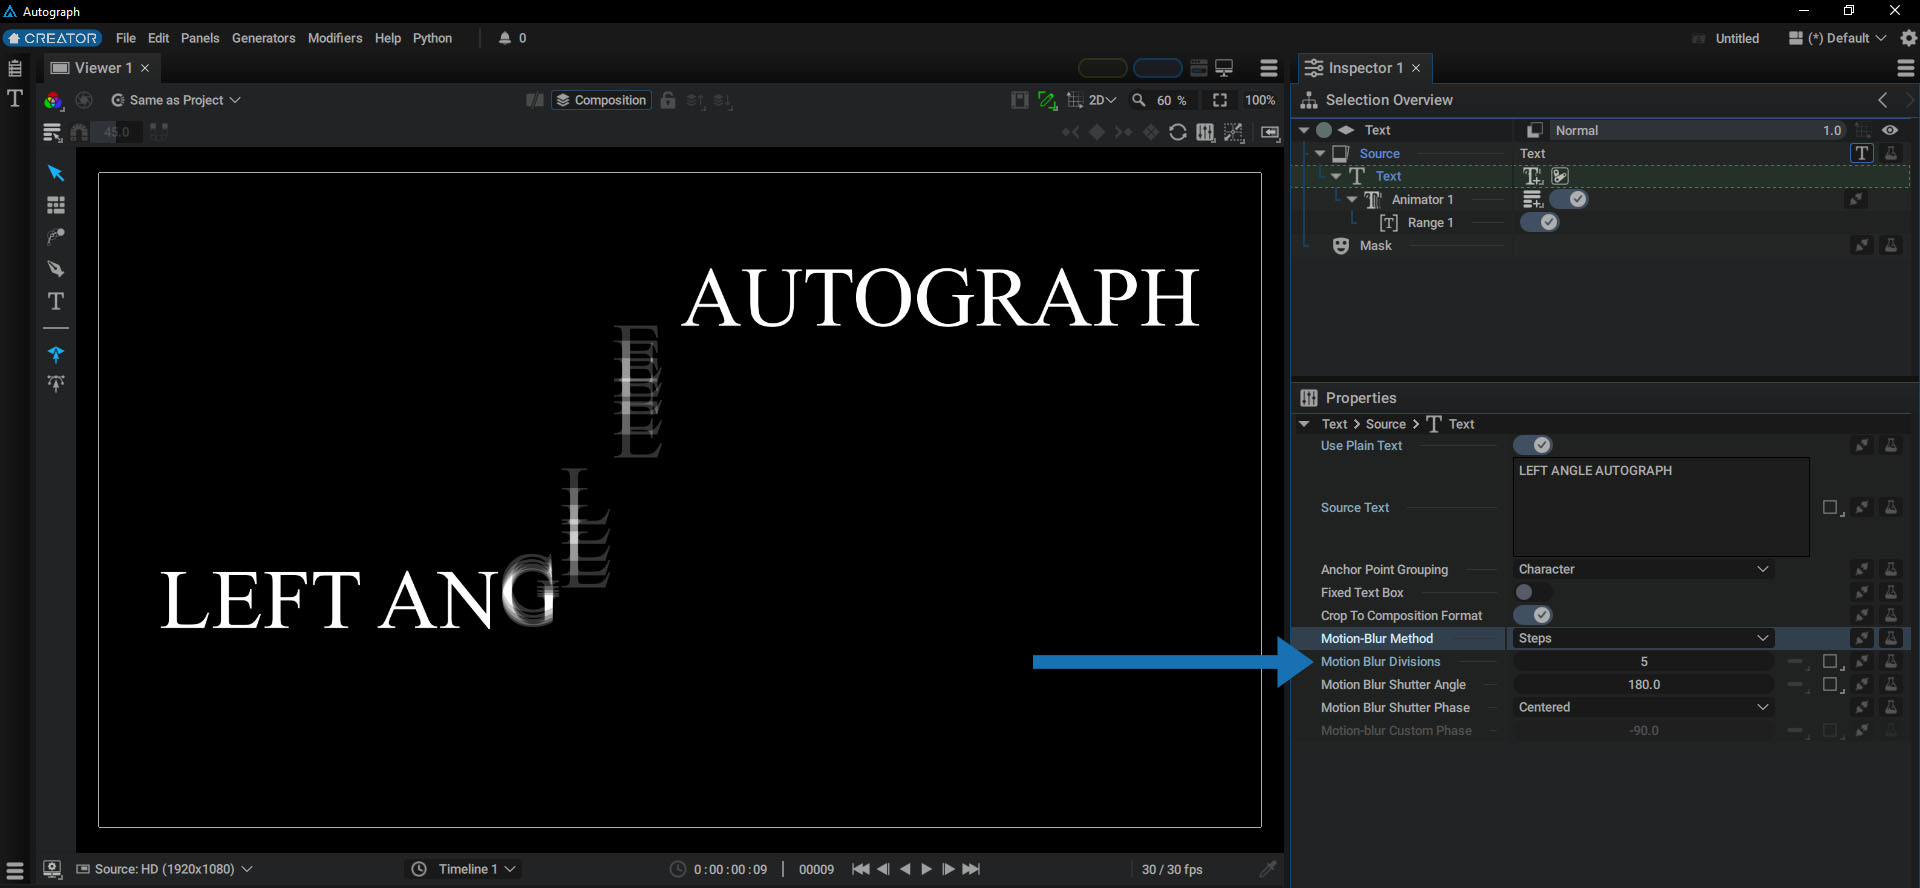Open the Modifiers menu
This screenshot has height=888, width=1920.
point(335,38)
